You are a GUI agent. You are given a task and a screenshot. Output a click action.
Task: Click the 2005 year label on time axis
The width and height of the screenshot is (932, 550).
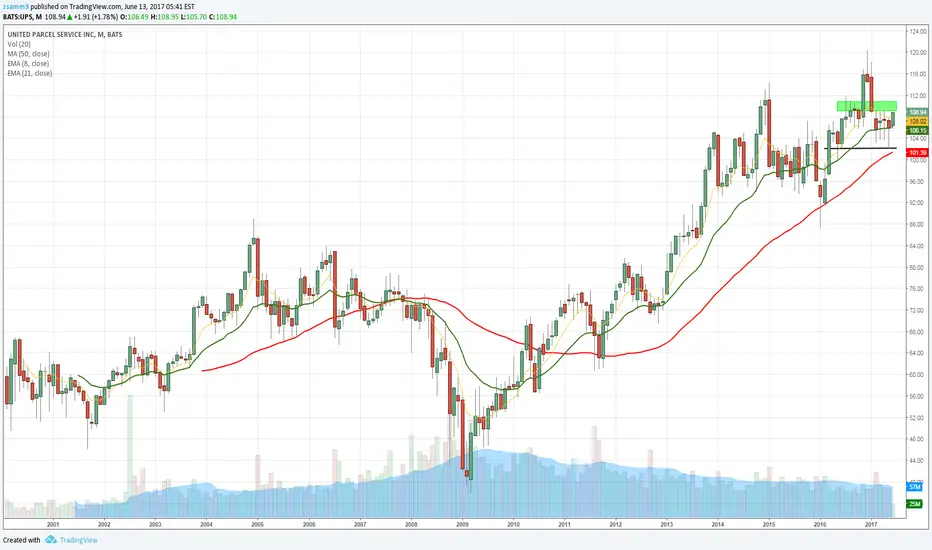click(x=257, y=524)
